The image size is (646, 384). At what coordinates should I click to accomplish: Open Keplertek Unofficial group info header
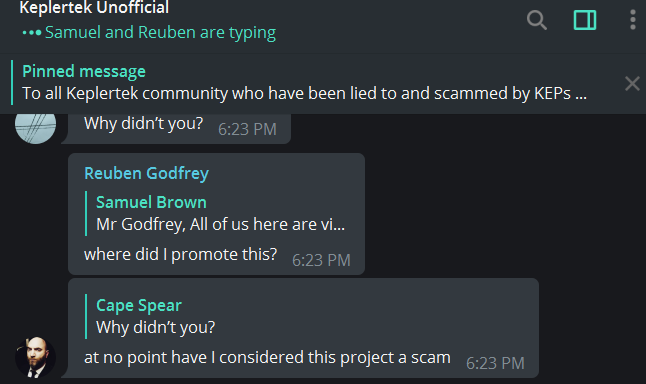point(94,7)
